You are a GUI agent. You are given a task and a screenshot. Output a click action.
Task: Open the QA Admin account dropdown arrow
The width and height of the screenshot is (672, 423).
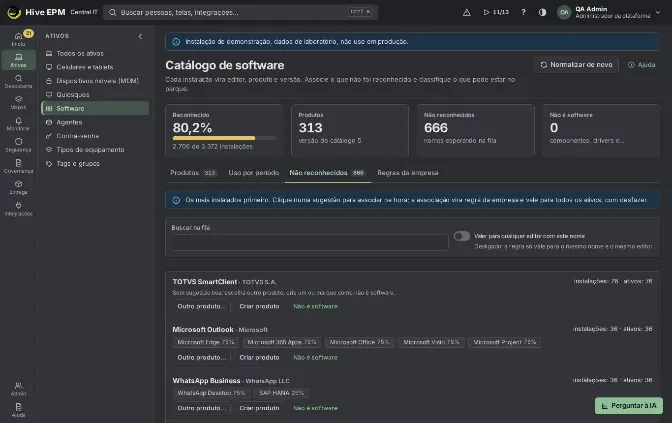[x=658, y=12]
